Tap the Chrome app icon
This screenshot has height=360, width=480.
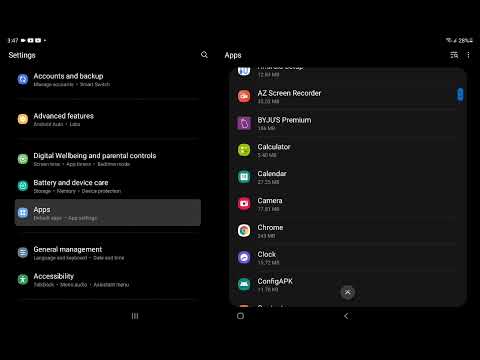(244, 231)
